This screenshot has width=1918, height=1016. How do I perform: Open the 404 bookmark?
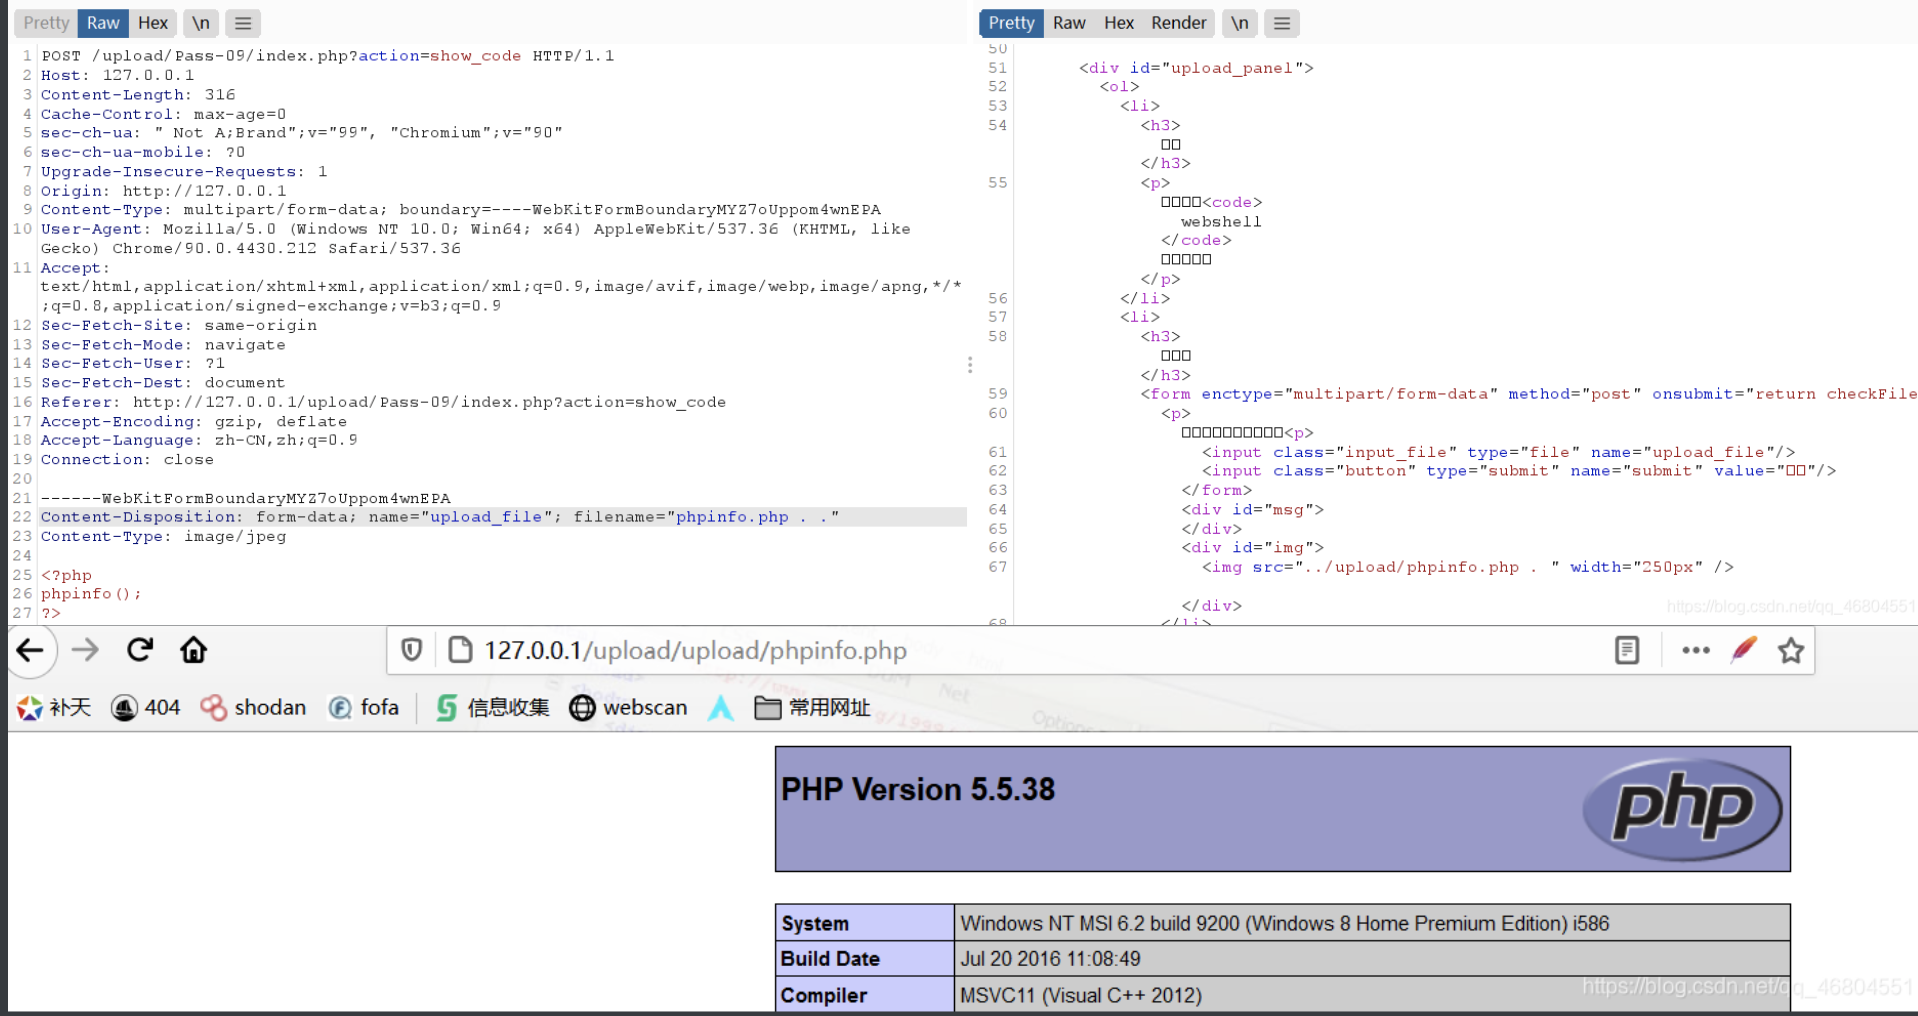[146, 708]
